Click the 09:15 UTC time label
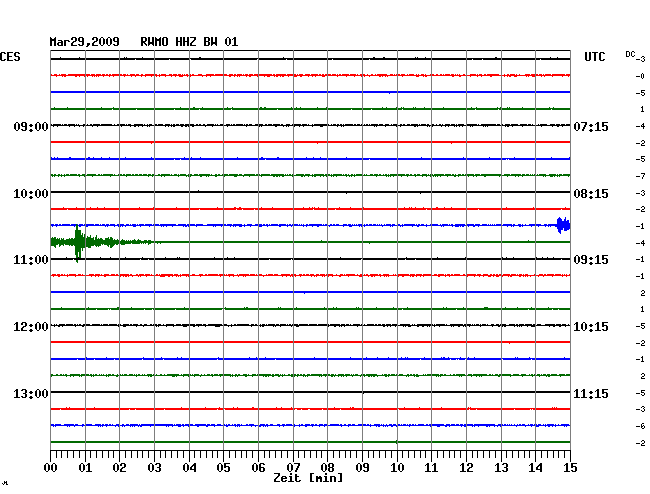 pyautogui.click(x=591, y=260)
